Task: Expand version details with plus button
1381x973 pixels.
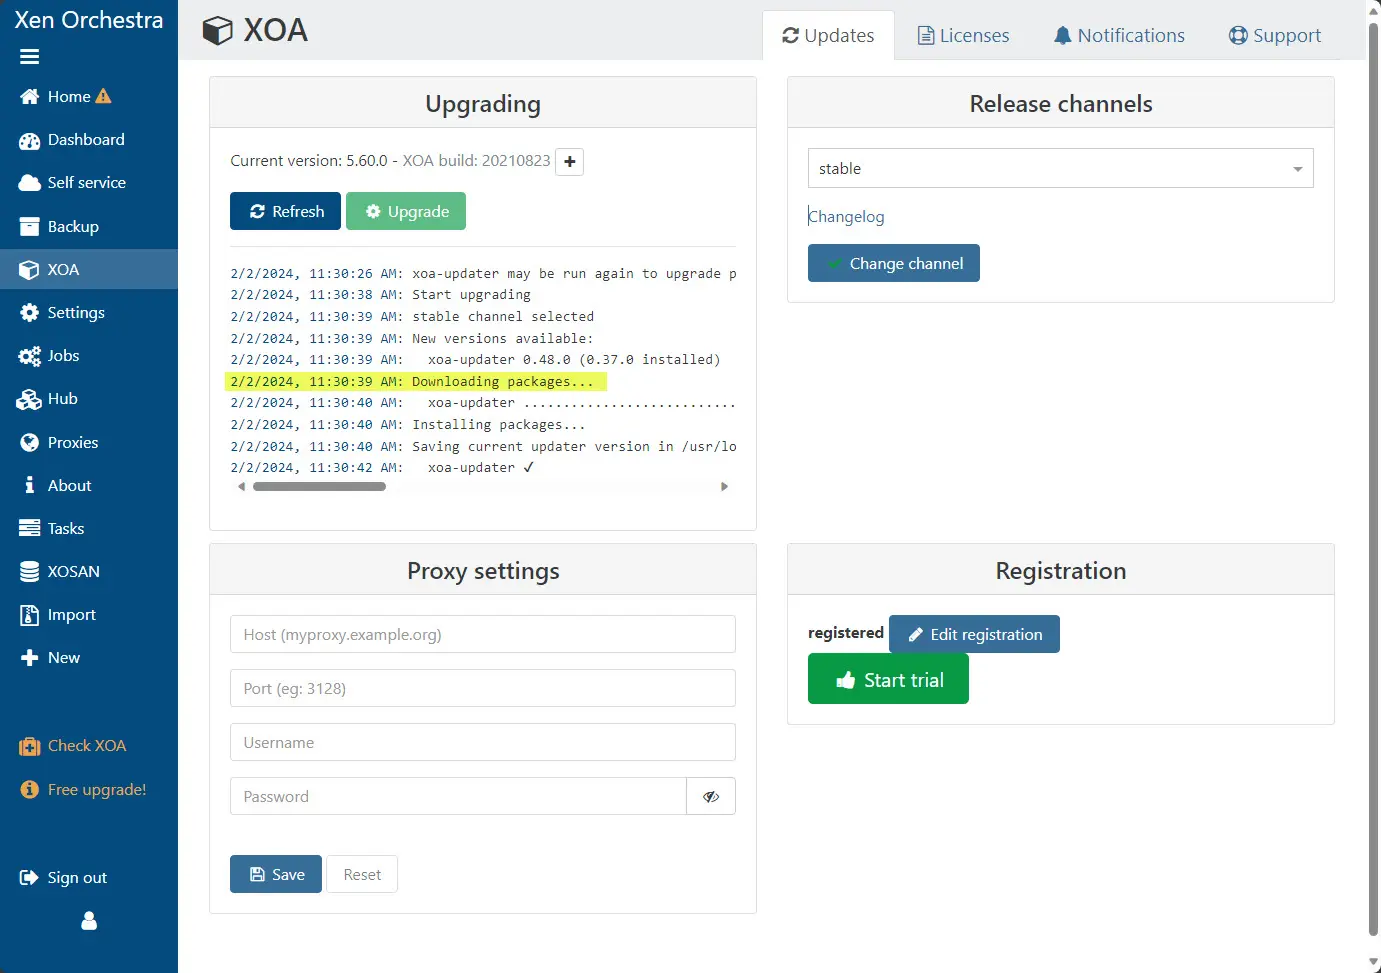Action: click(570, 162)
